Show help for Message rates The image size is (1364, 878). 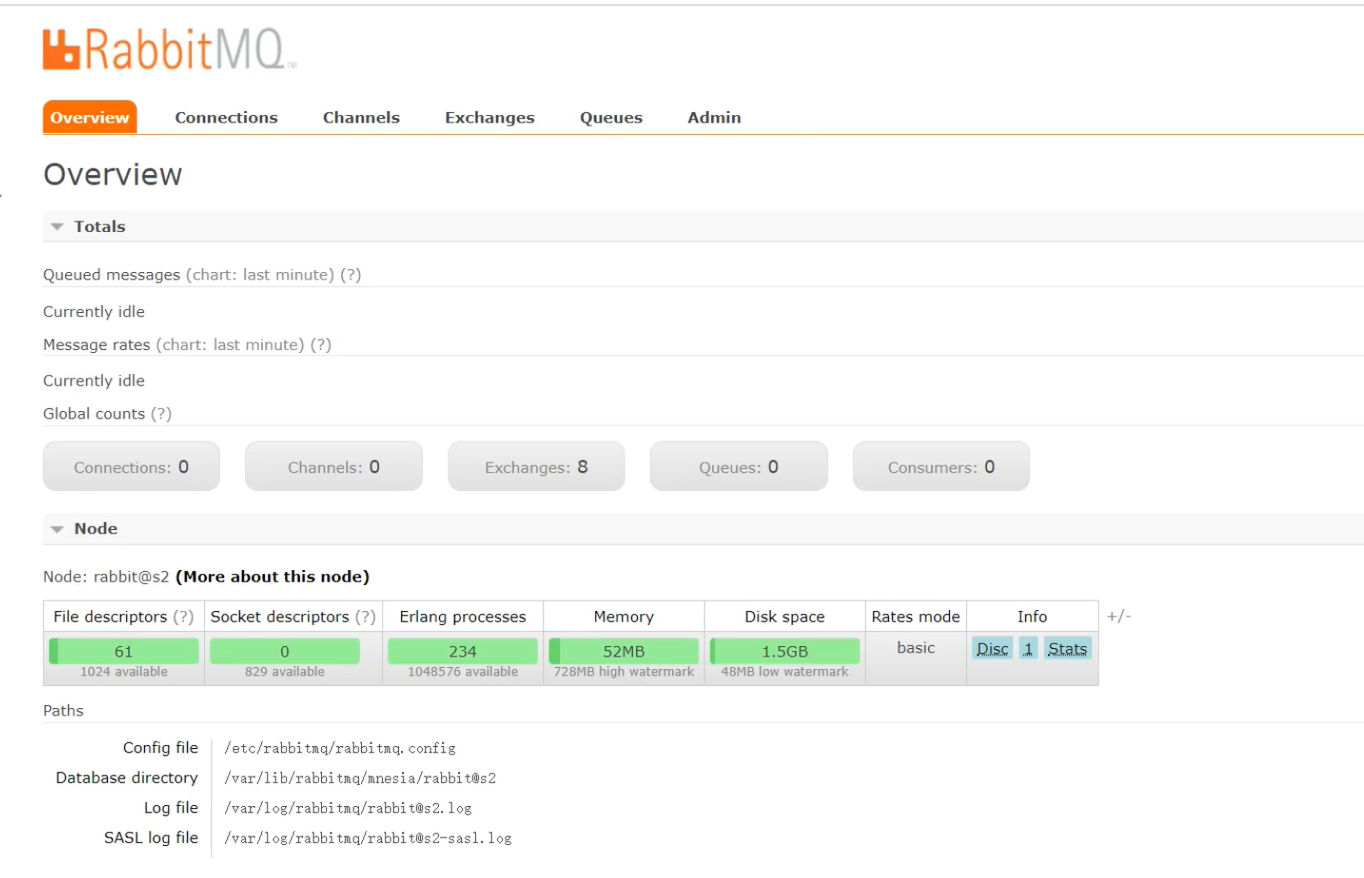coord(320,345)
